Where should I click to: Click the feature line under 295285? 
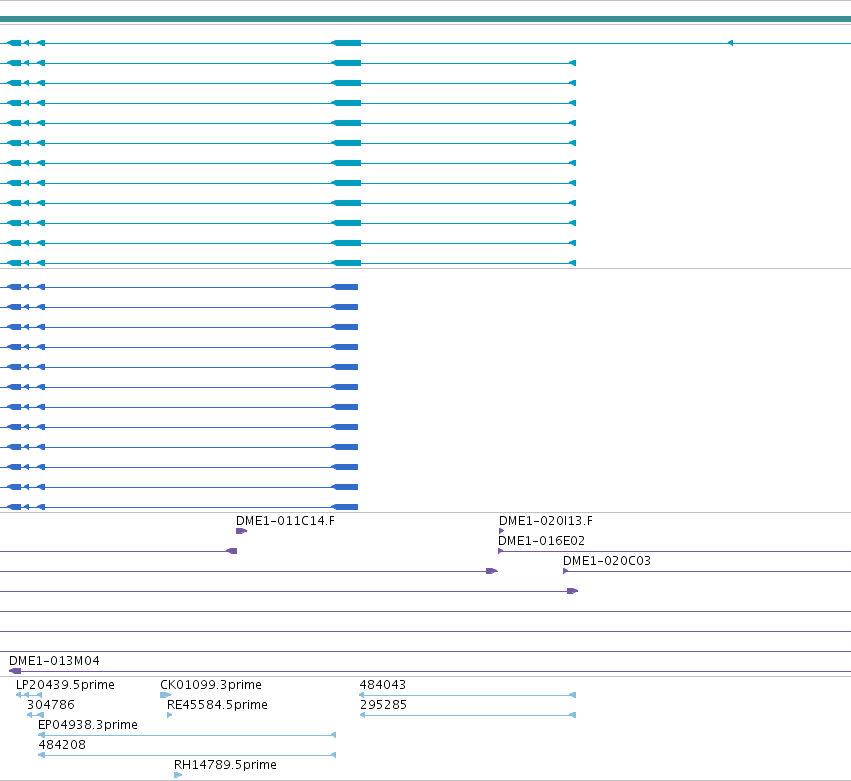pyautogui.click(x=467, y=715)
